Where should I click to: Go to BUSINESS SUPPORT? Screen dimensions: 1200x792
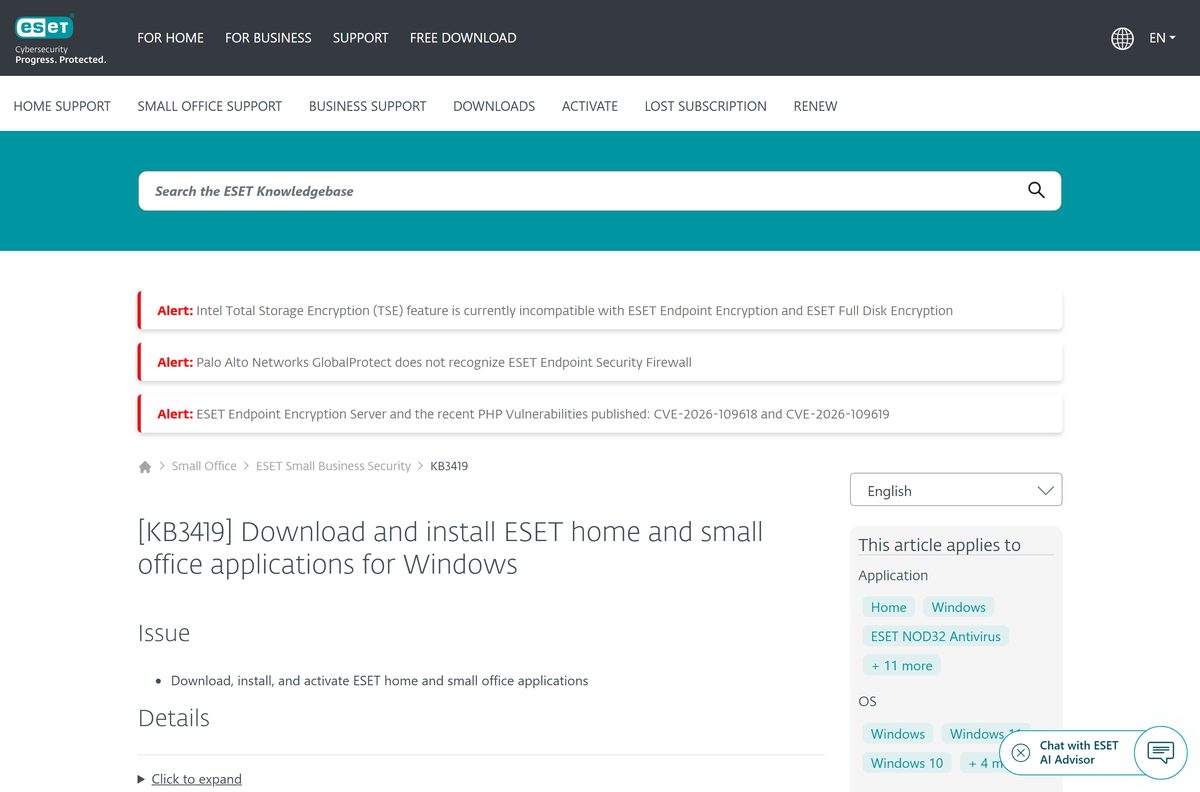(367, 106)
